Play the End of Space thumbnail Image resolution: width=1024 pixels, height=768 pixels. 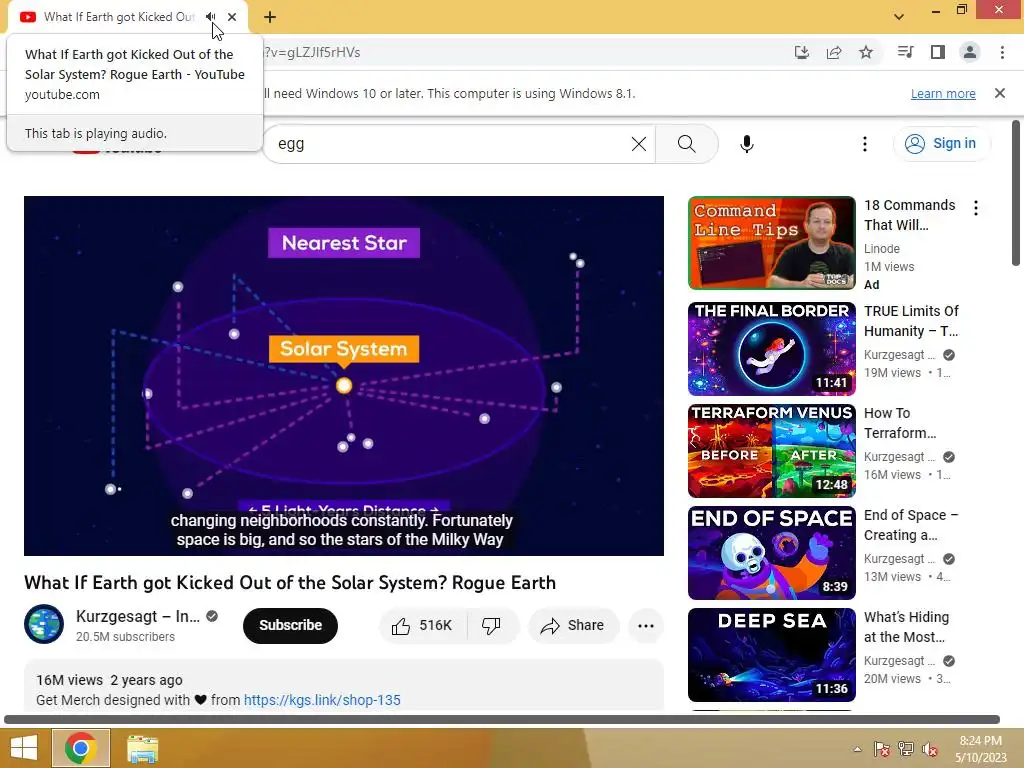tap(771, 552)
